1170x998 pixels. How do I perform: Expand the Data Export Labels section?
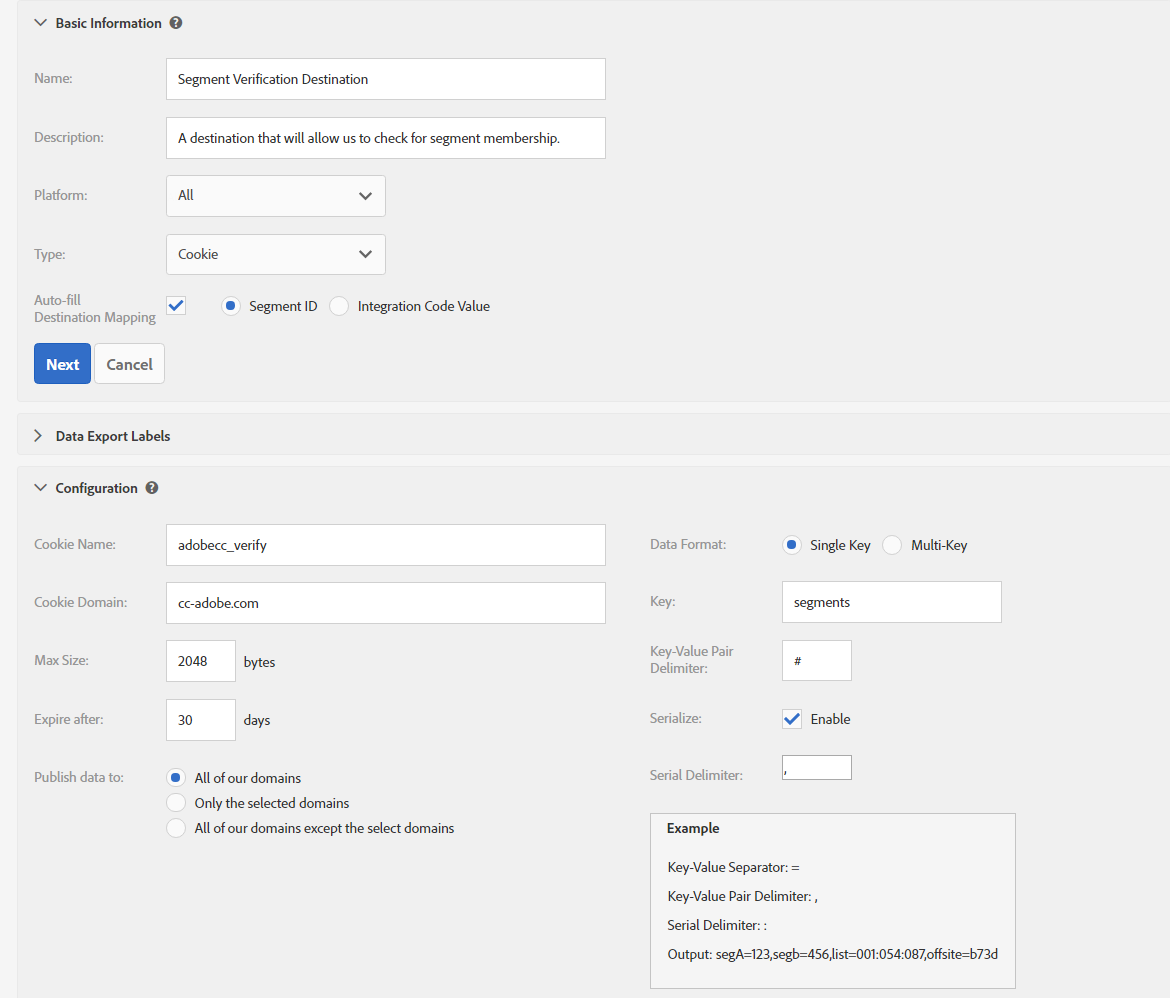[37, 435]
